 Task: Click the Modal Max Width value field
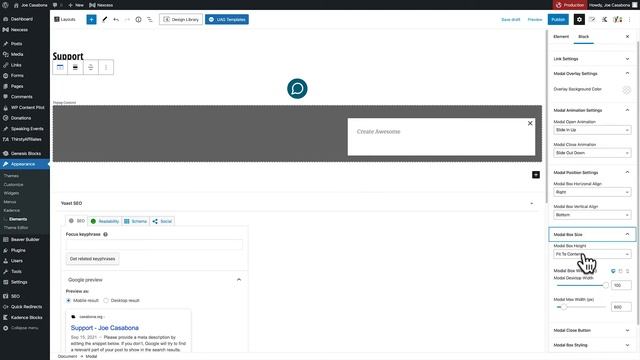621,307
